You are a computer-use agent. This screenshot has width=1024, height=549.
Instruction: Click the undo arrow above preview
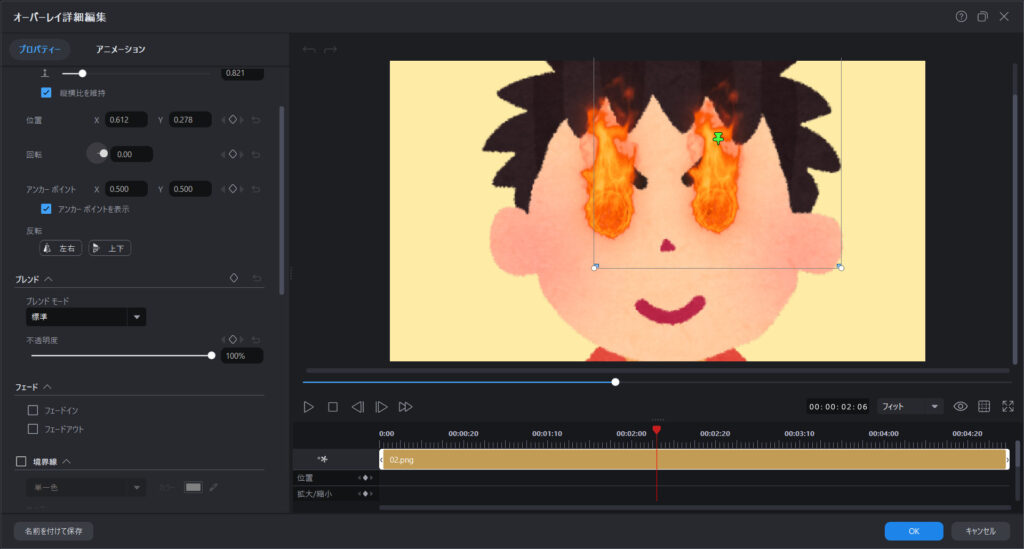(x=309, y=49)
